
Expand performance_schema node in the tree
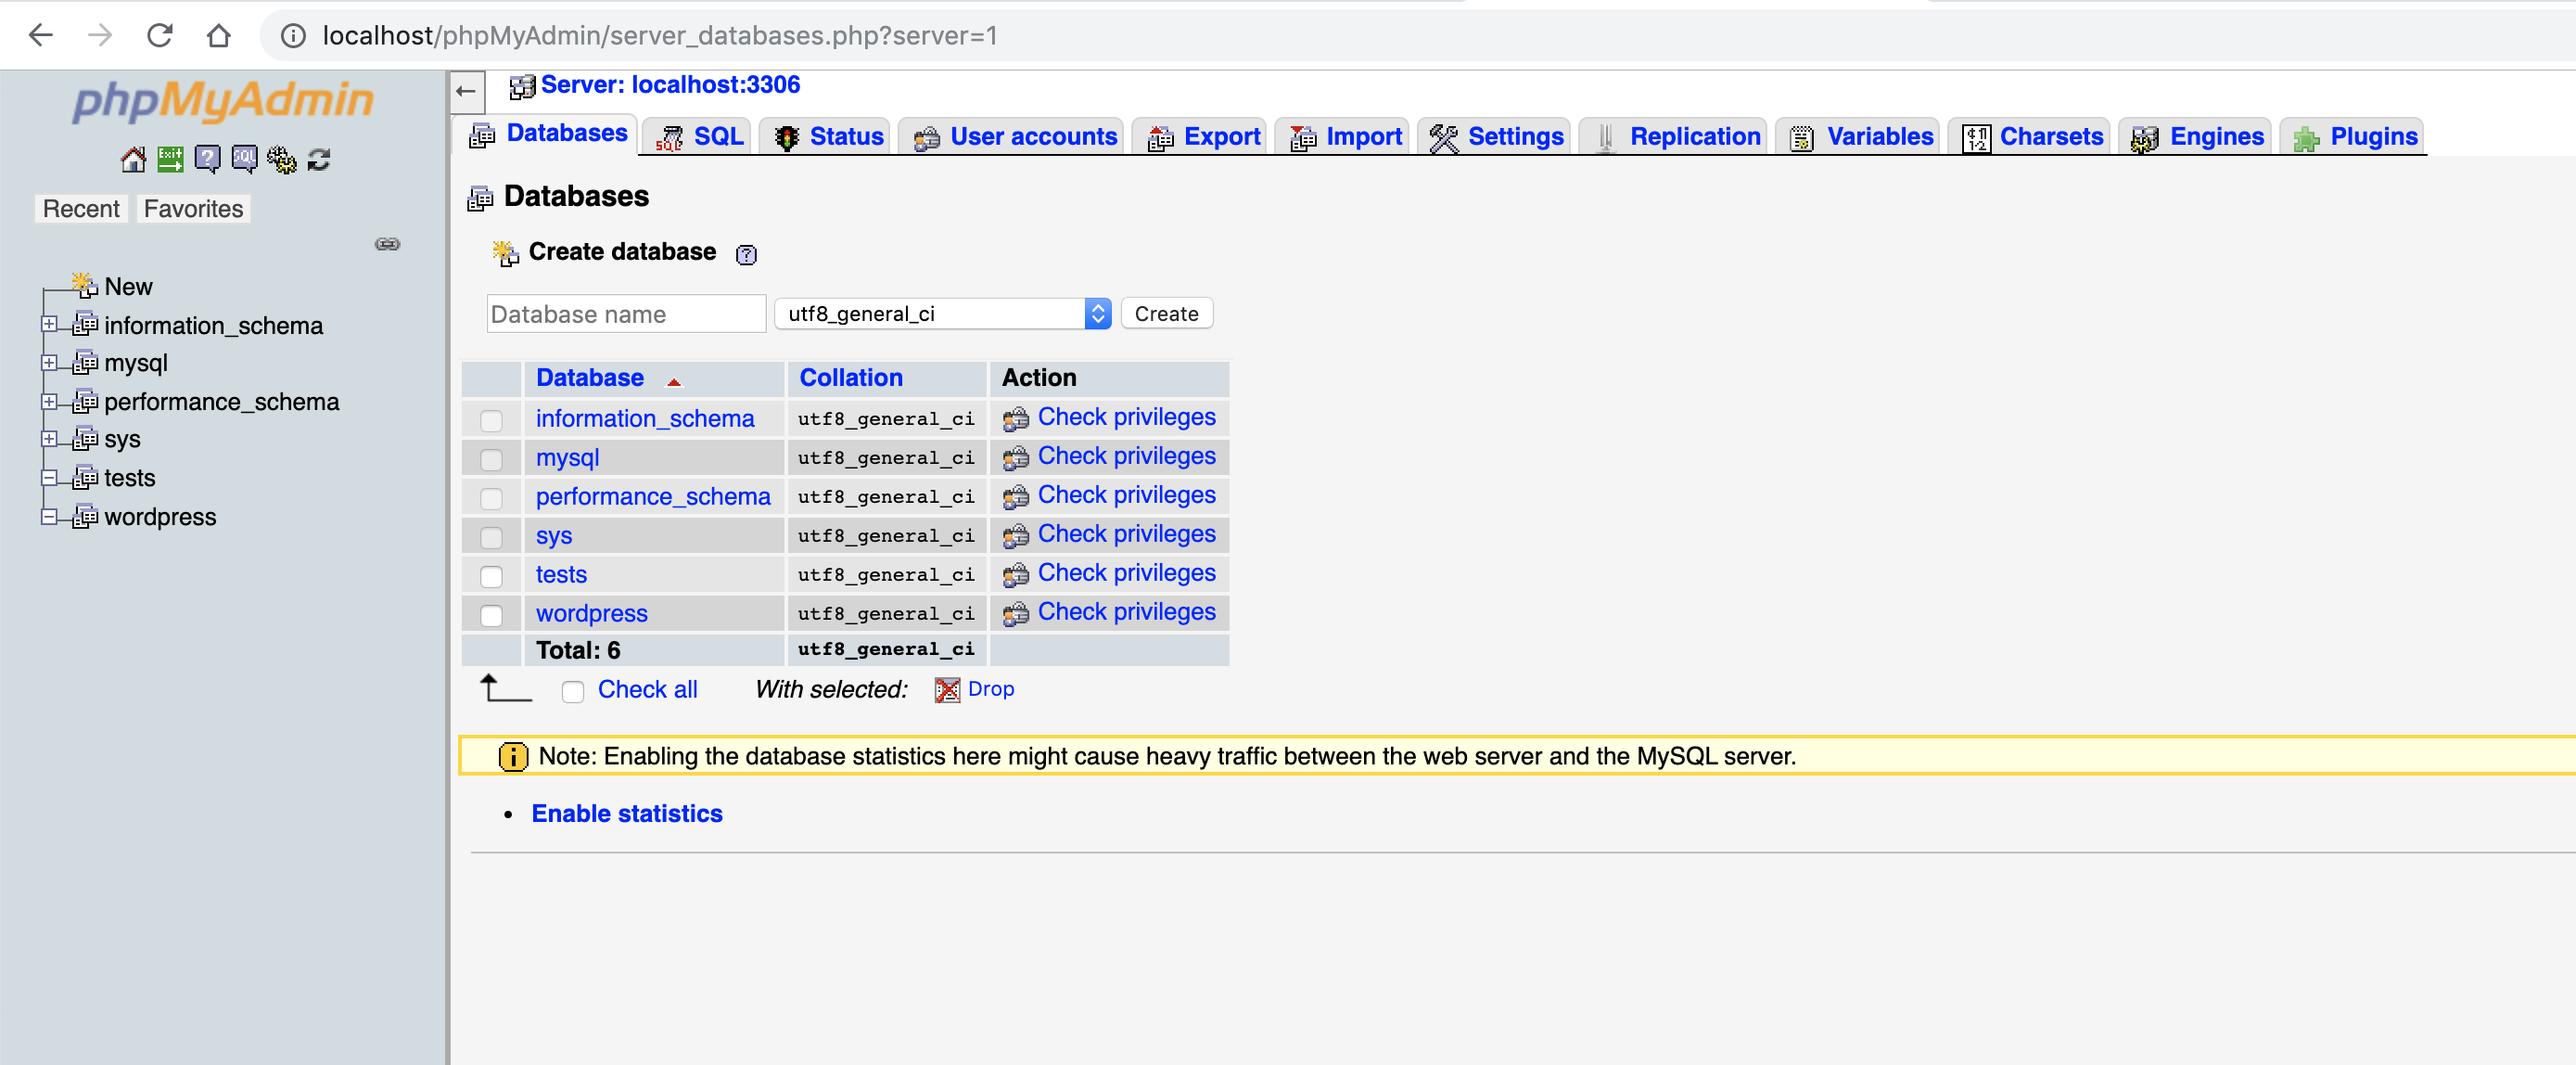(48, 401)
